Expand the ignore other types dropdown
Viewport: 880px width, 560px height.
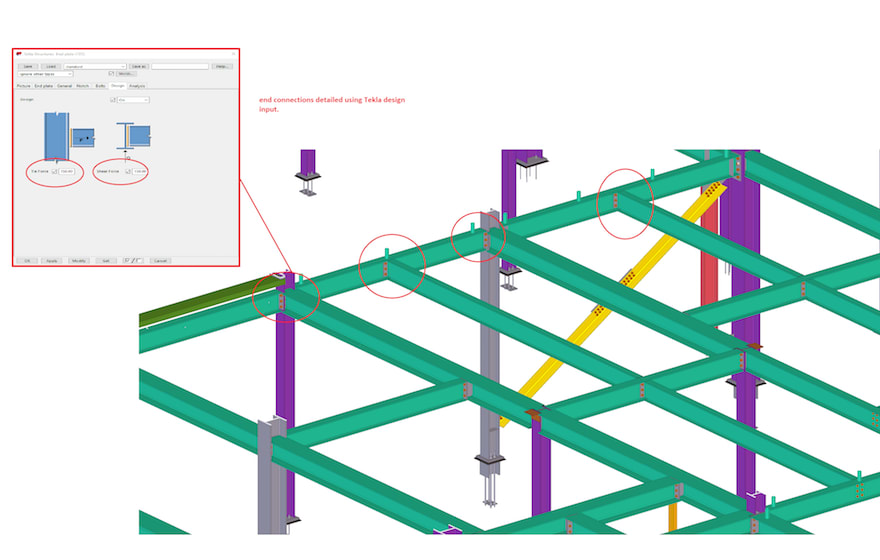[45, 74]
